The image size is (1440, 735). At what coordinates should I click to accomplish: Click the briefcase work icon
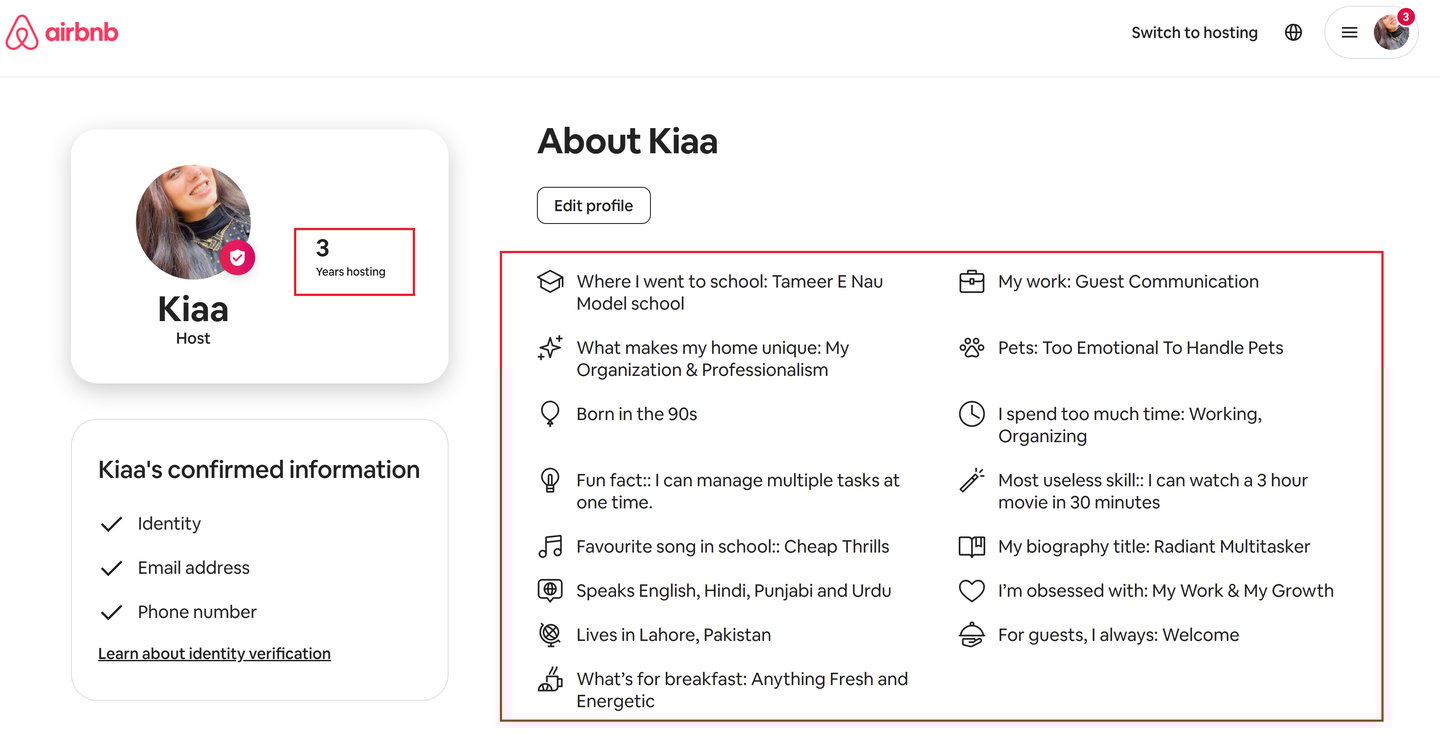coord(971,282)
